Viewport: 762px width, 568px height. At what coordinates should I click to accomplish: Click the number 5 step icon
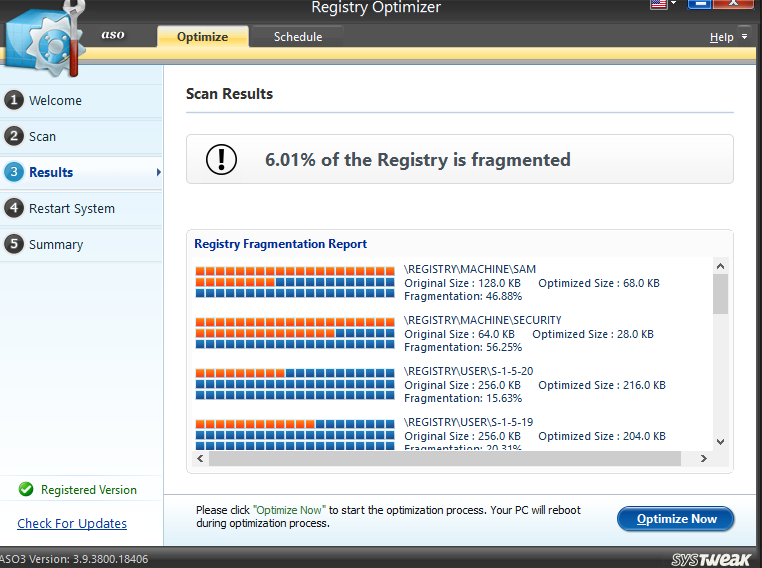coord(14,244)
